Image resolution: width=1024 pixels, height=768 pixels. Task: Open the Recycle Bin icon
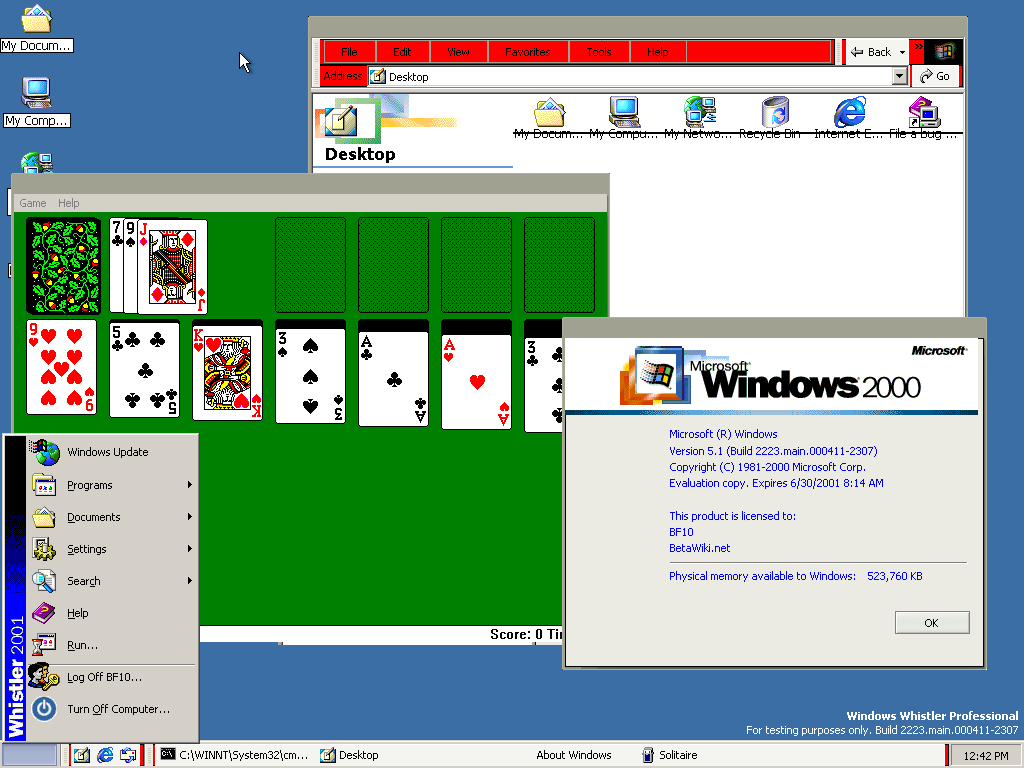(x=774, y=118)
